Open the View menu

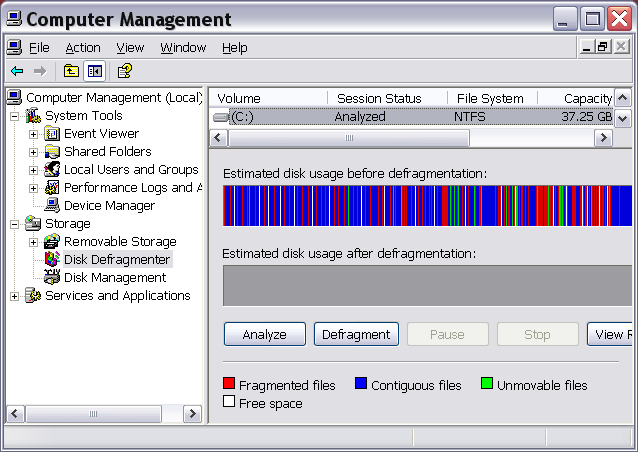coord(130,48)
